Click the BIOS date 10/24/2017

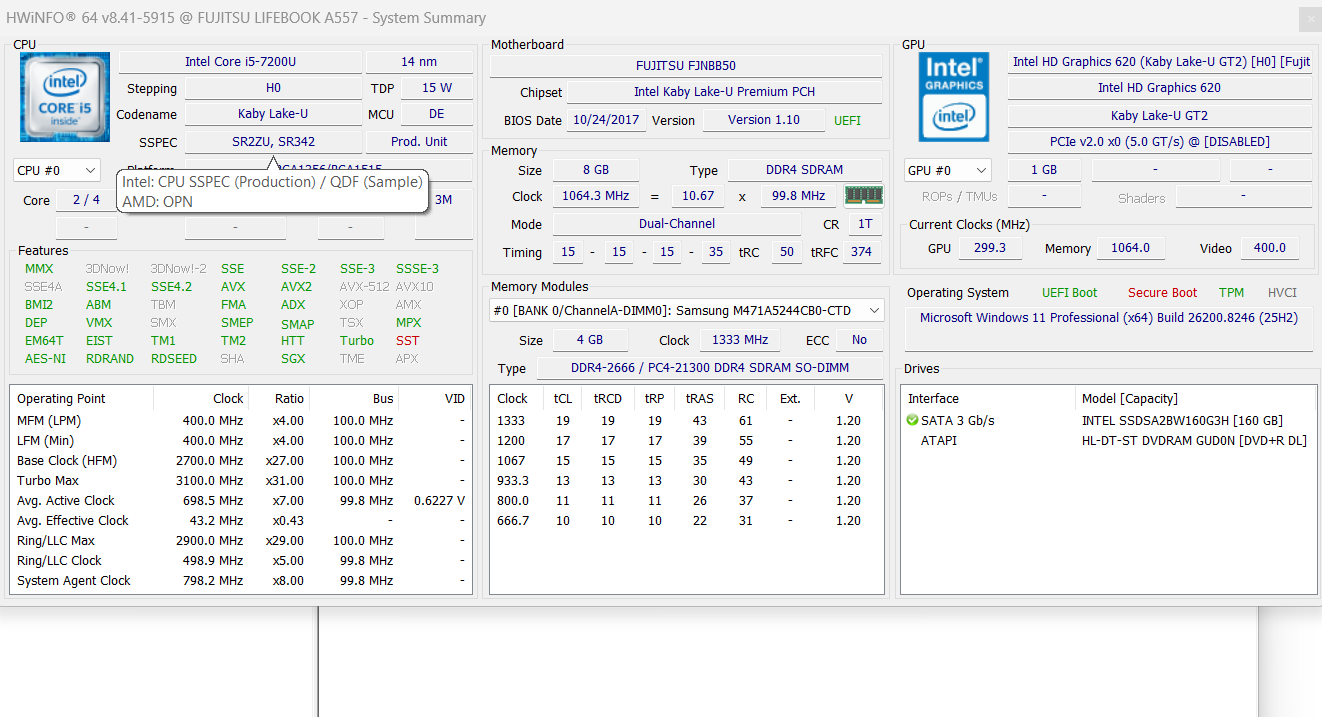(608, 120)
